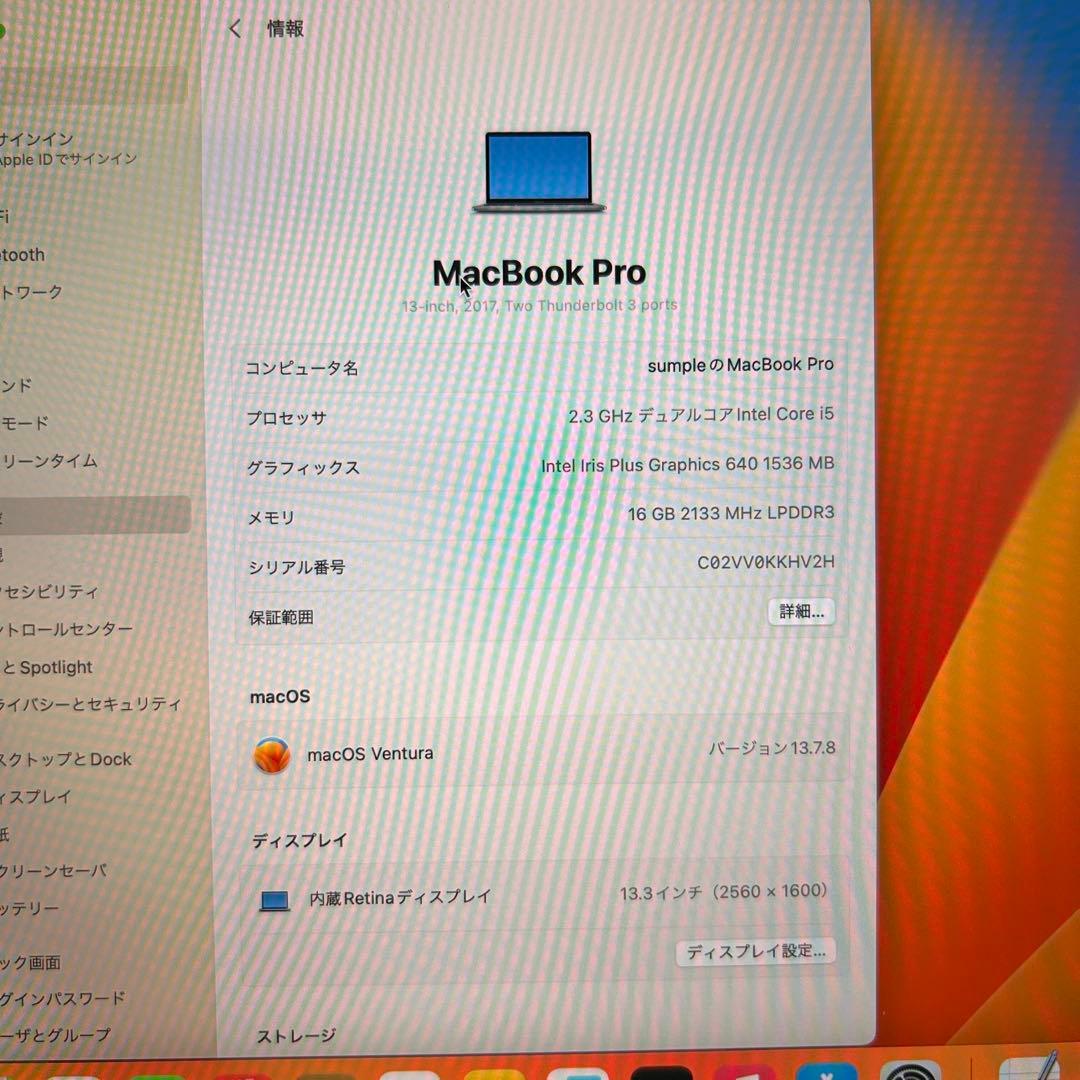Screen dimensions: 1080x1080
Task: Click the back chevron beside 情報
Action: 235,28
